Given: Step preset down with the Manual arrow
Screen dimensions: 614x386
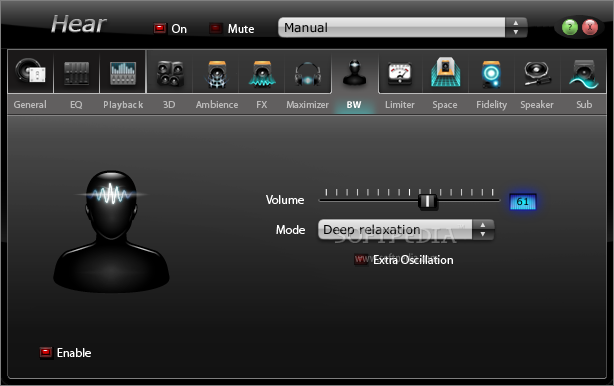Looking at the screenshot, I should pos(516,32).
